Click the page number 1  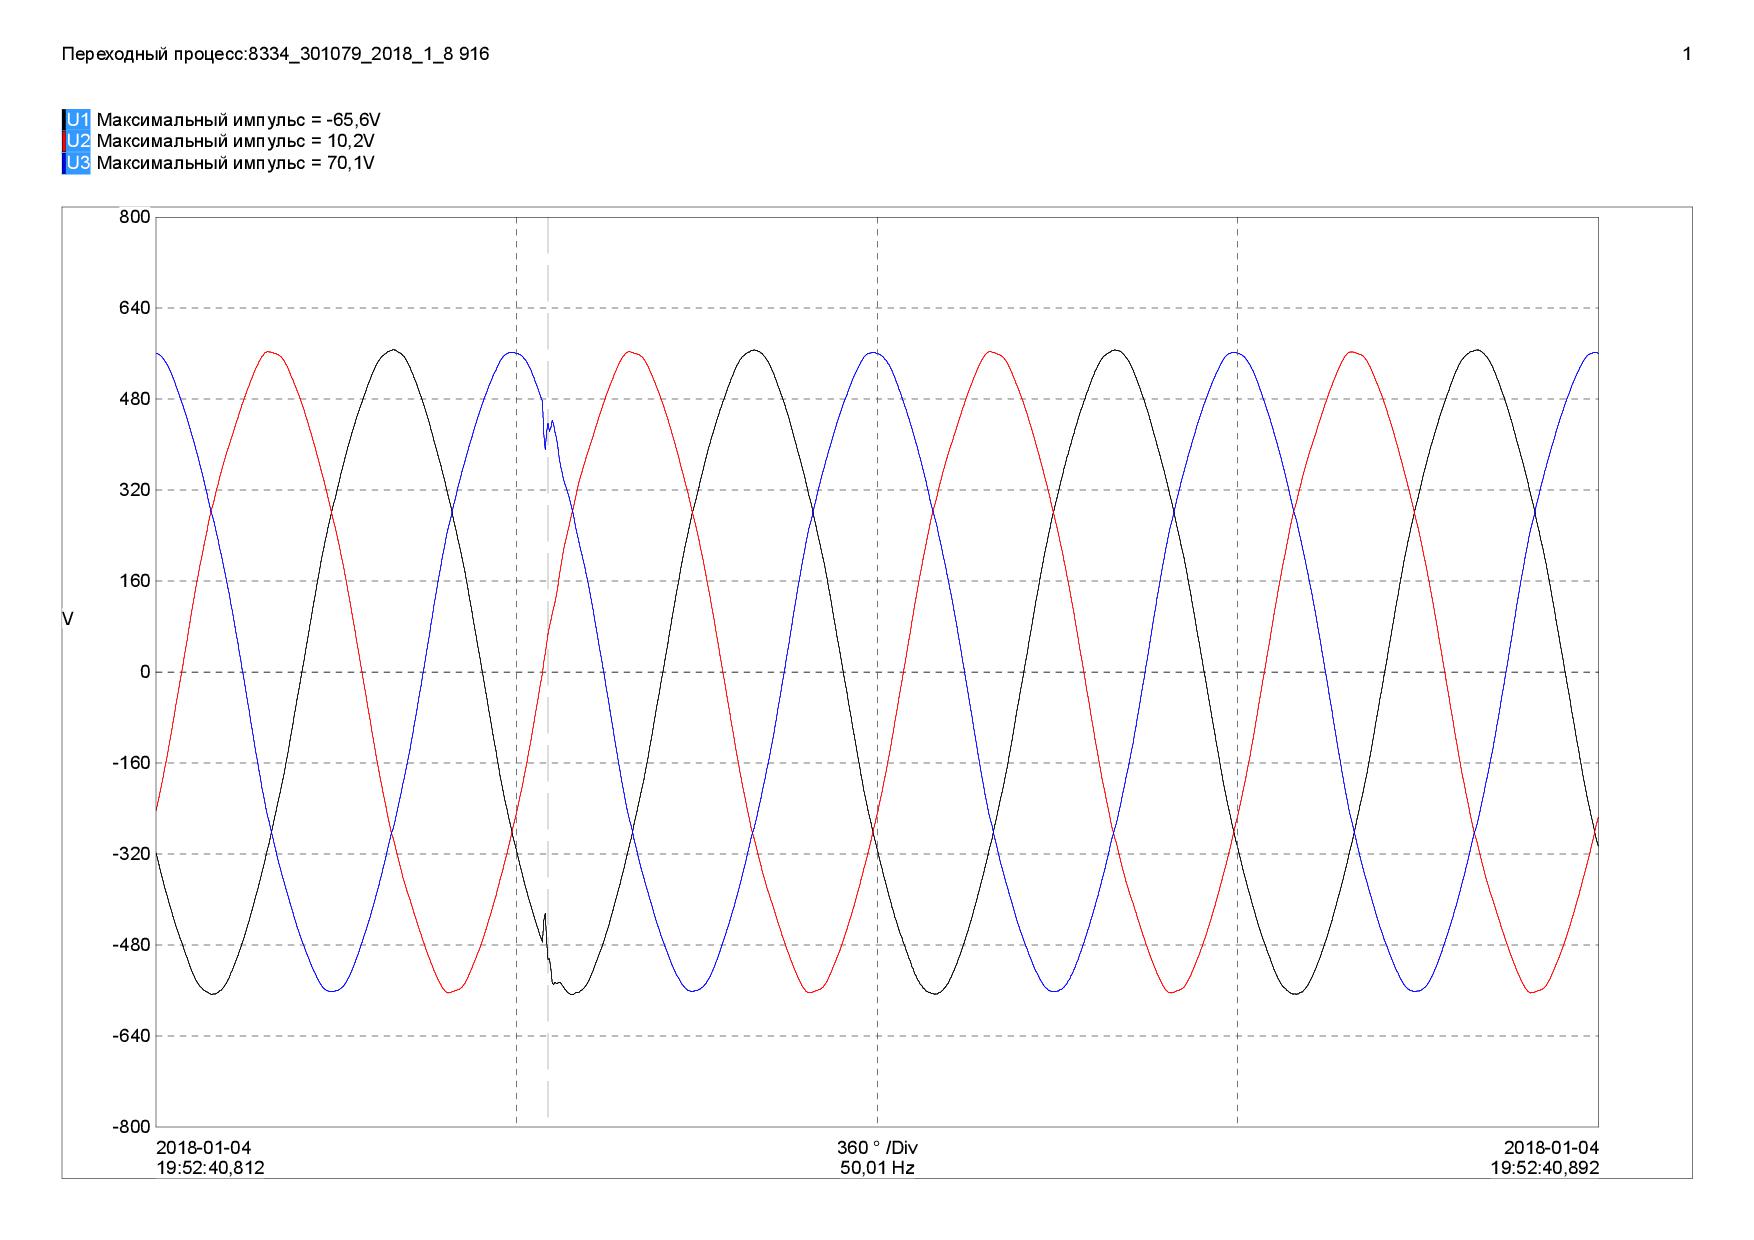point(1687,54)
